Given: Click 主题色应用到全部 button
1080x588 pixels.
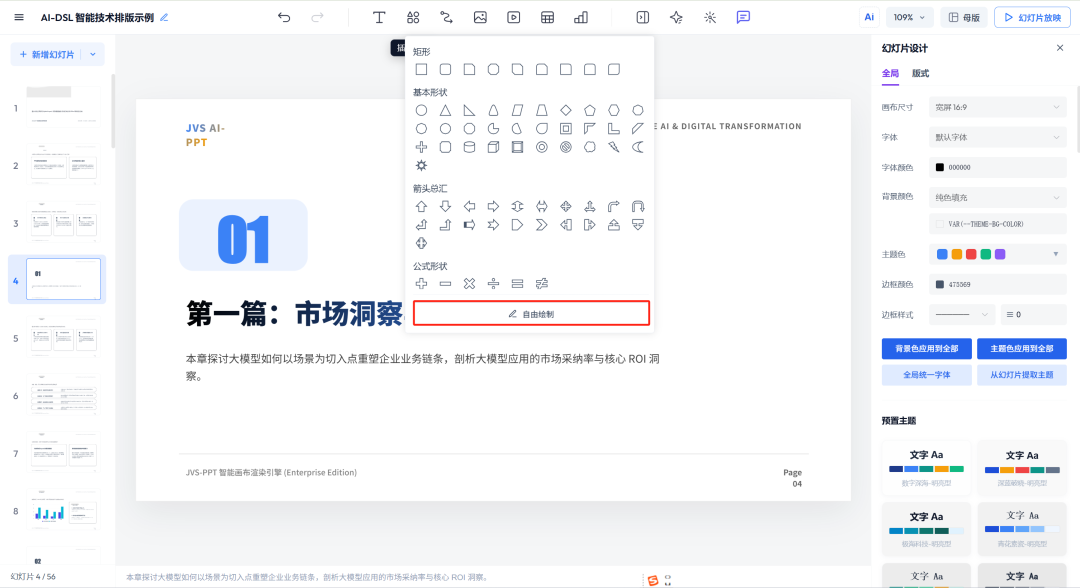Looking at the screenshot, I should 1021,348.
